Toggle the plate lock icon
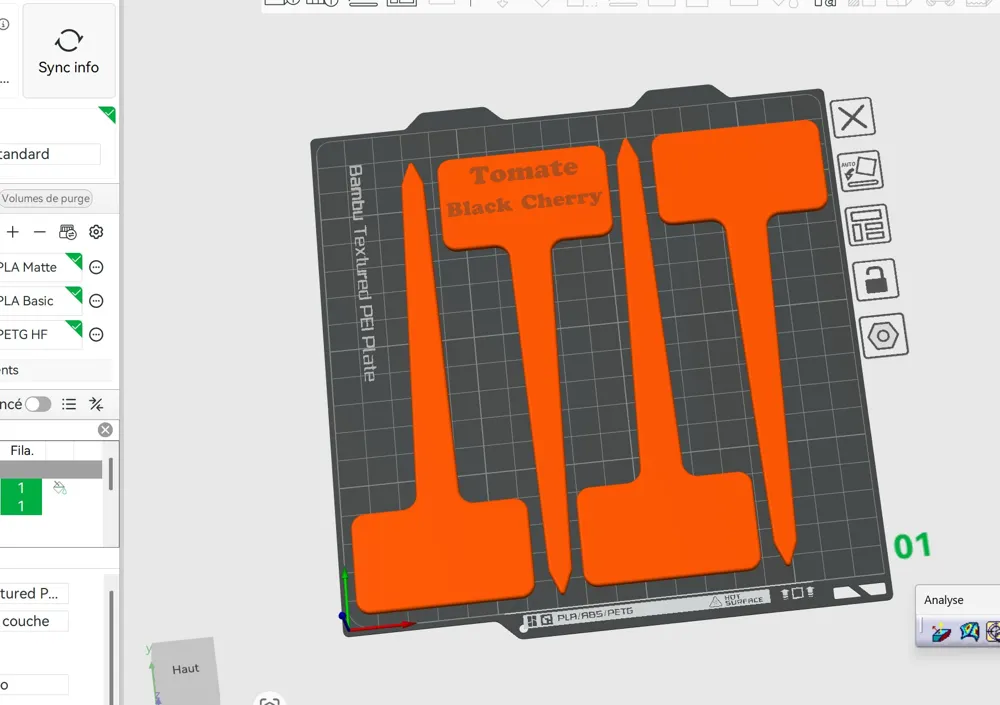Screen dimensions: 1000x705 point(876,280)
